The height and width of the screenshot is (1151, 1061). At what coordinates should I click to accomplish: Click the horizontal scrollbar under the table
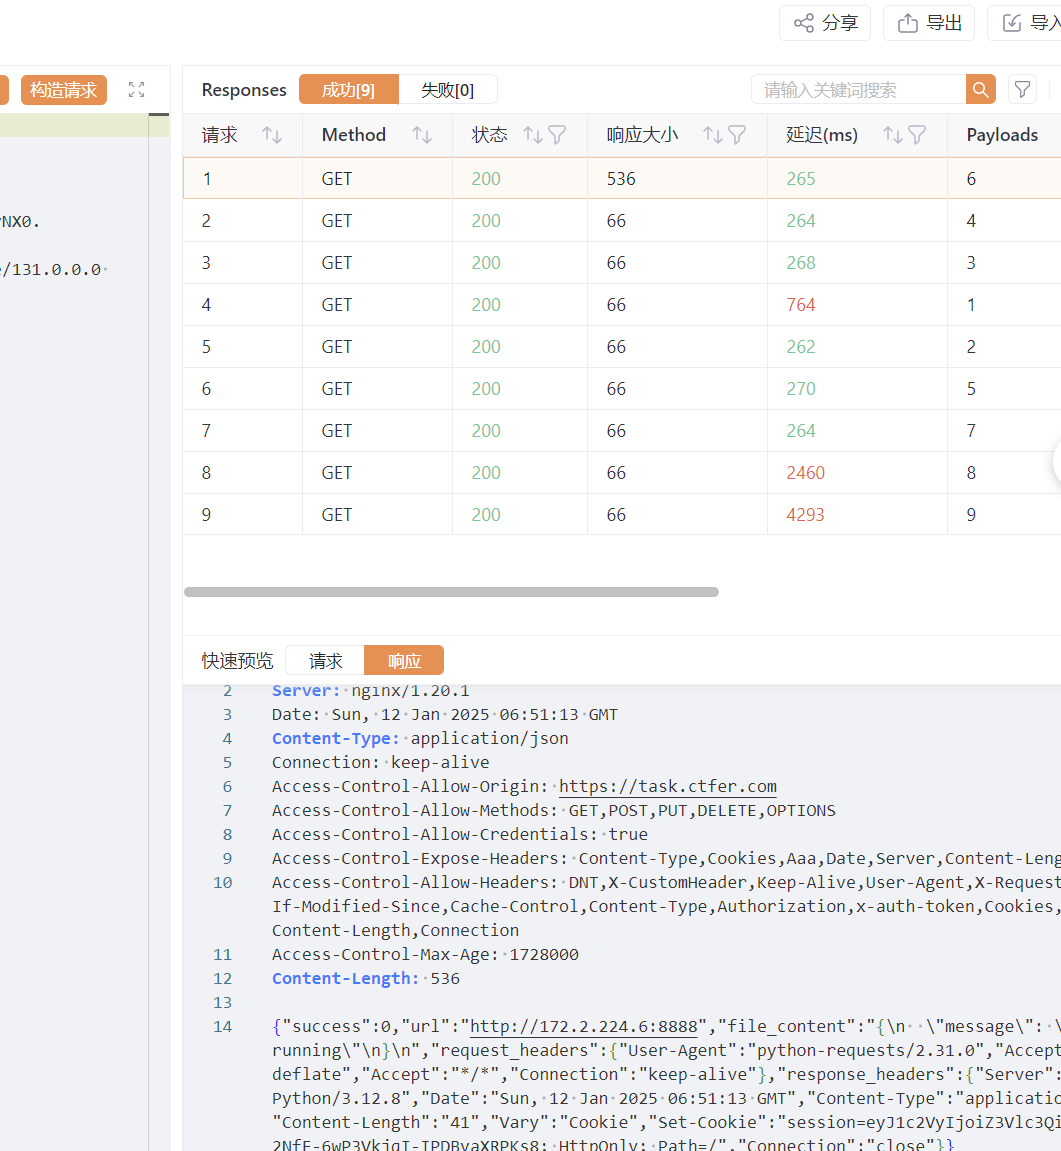point(451,592)
